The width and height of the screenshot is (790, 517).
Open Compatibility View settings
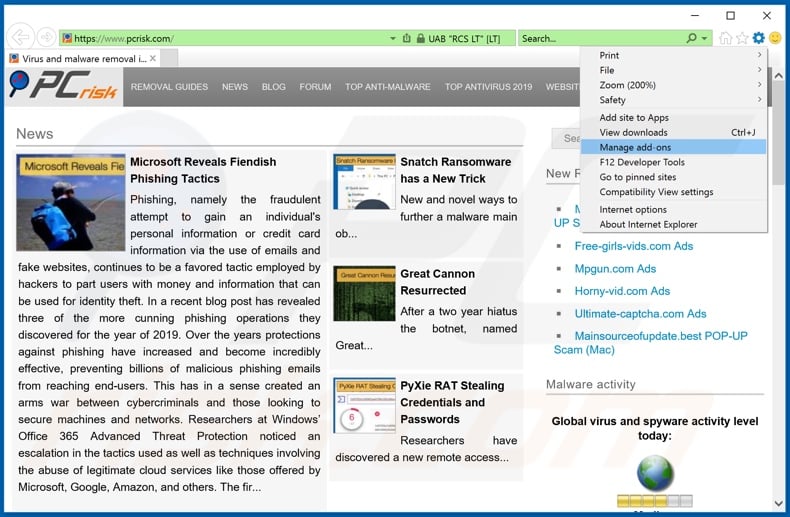(x=674, y=192)
